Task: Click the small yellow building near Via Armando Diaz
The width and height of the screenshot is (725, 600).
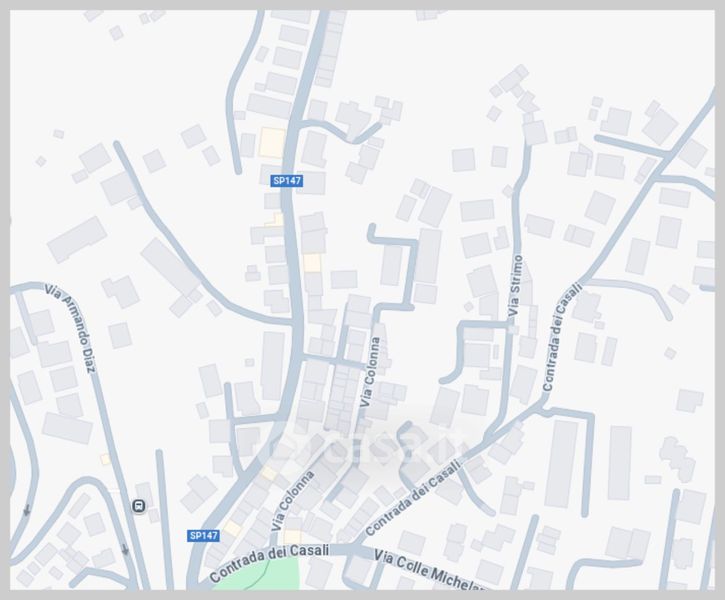Action: point(105,459)
